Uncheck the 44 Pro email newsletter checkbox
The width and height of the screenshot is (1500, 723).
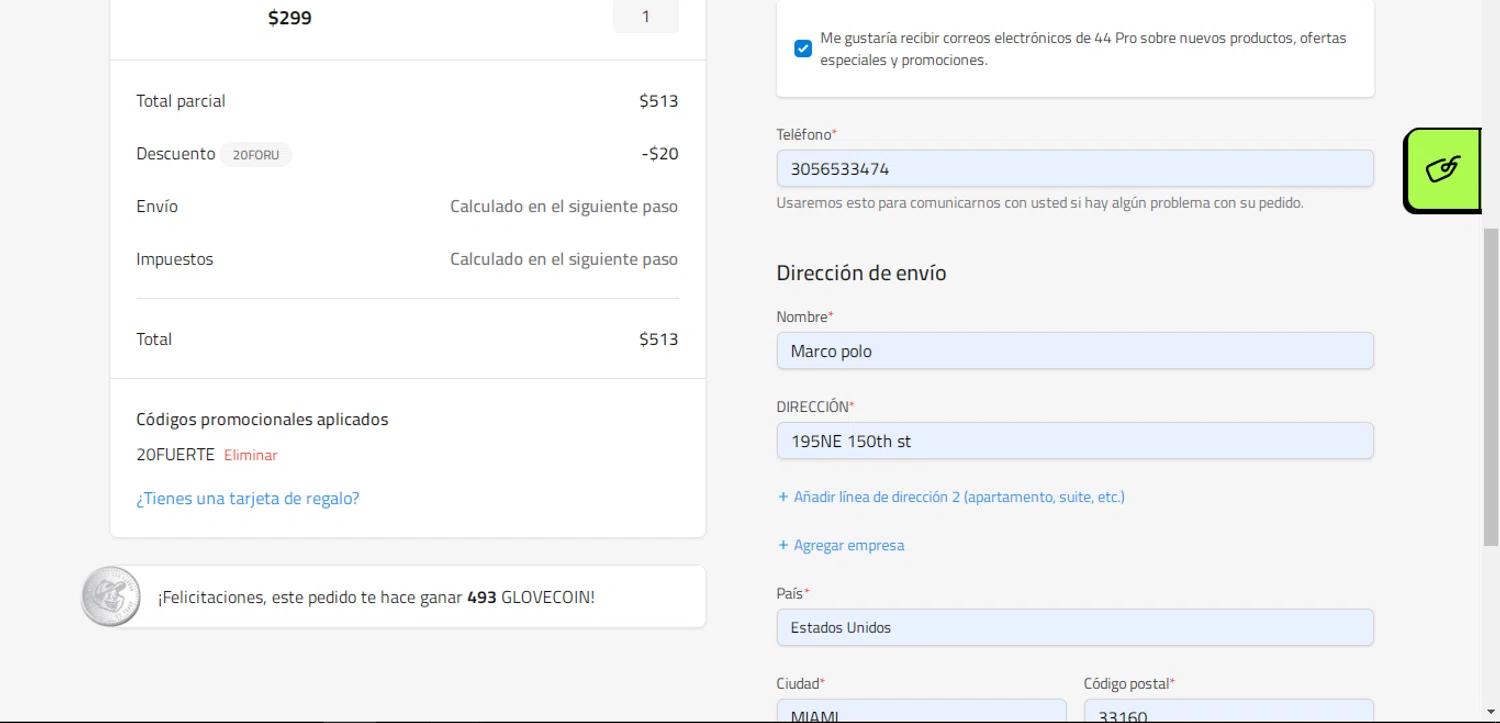point(803,49)
